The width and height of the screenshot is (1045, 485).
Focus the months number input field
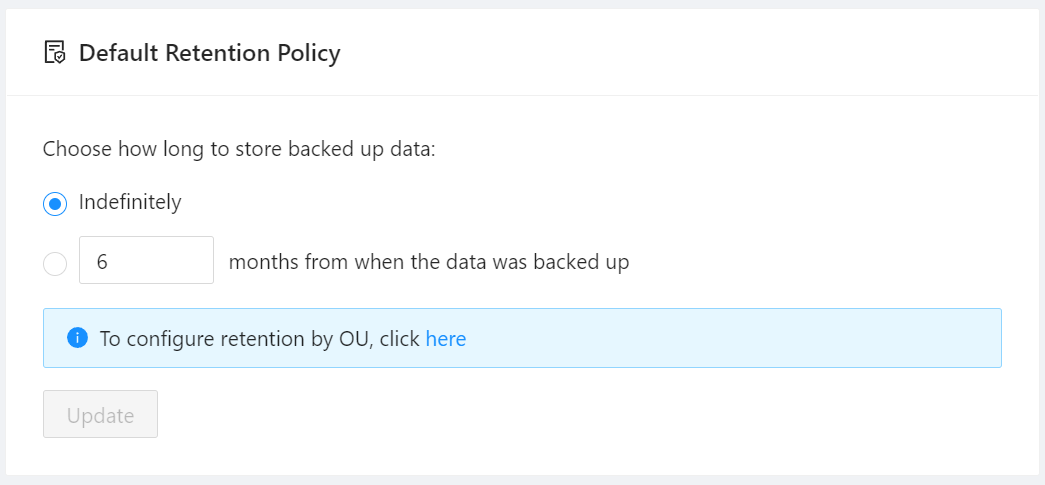tap(146, 260)
